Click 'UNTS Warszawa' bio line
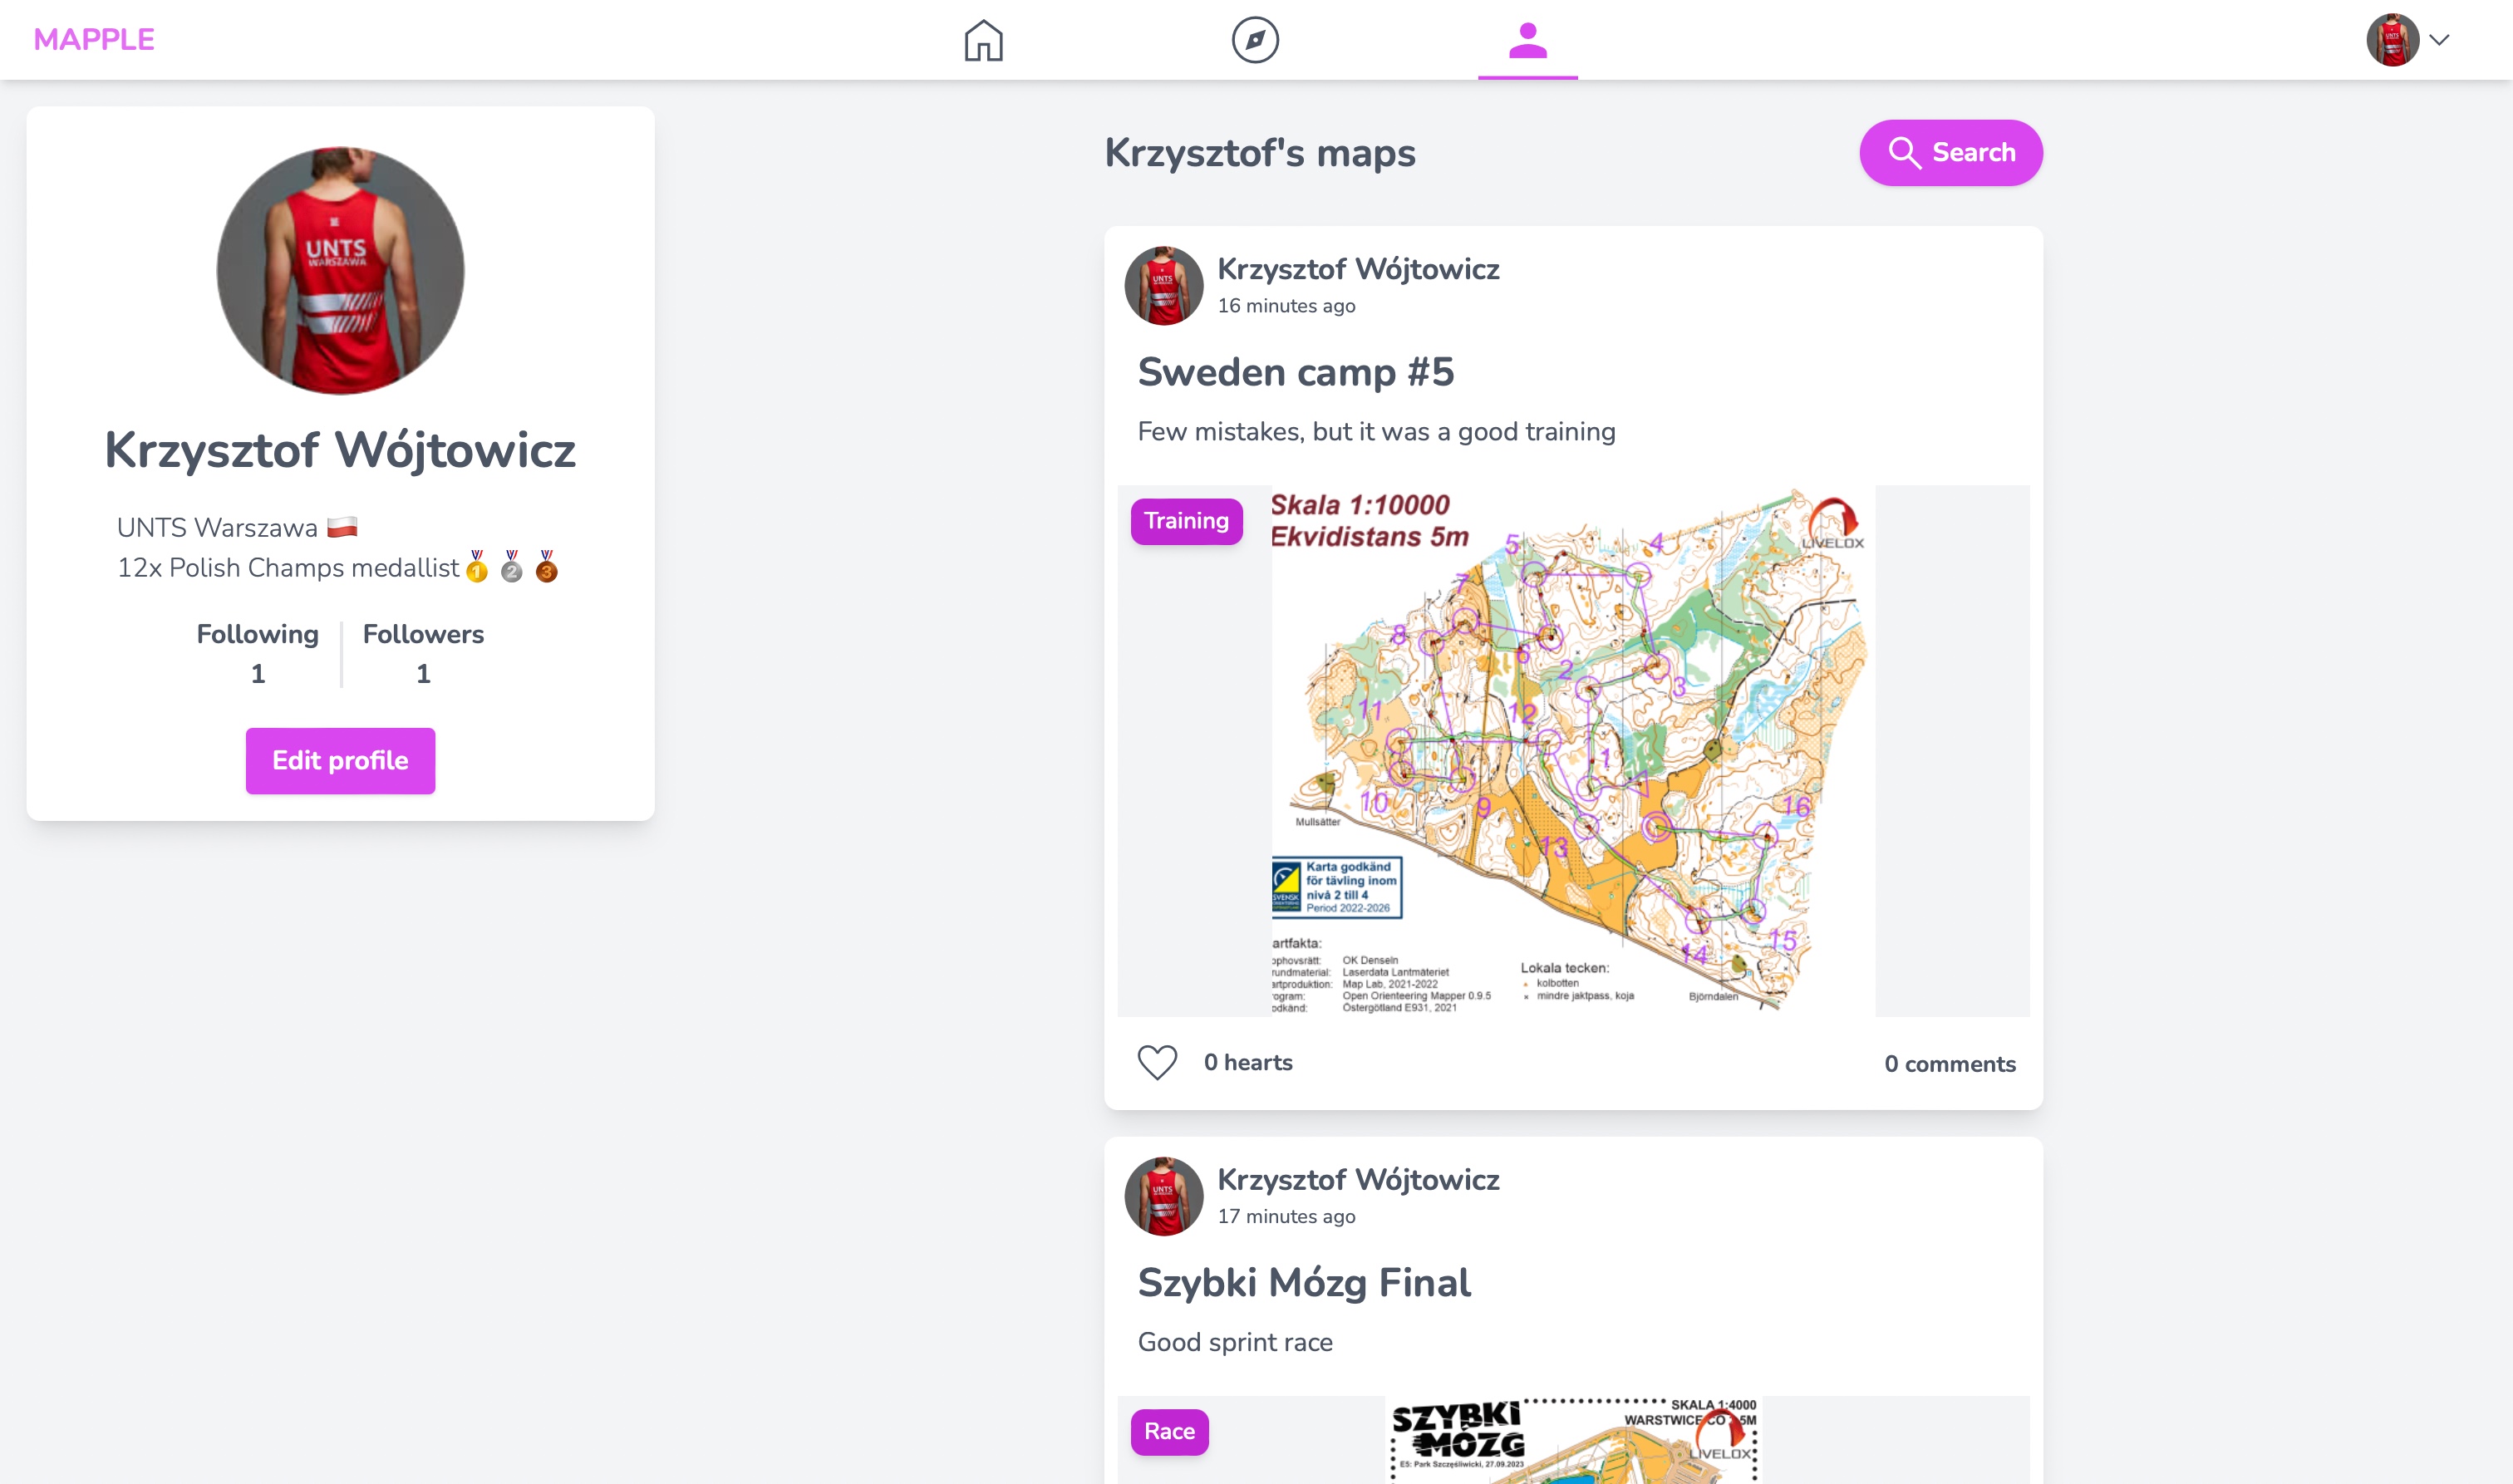Viewport: 2513px width, 1484px height. tap(237, 527)
